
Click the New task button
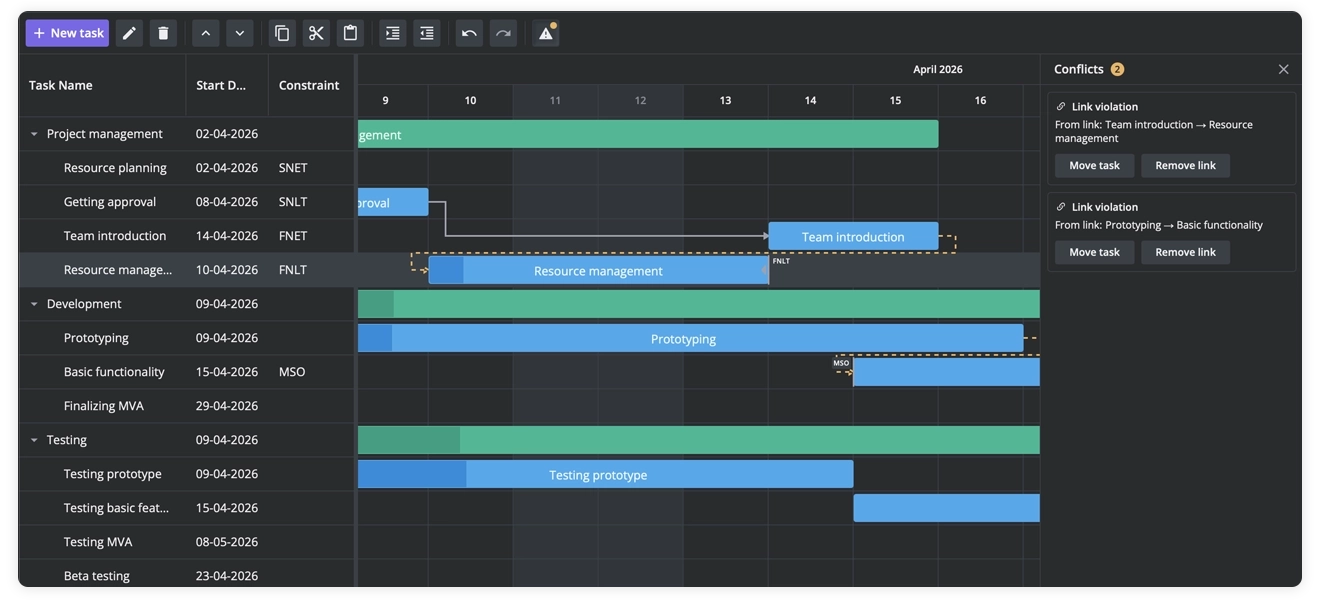pyautogui.click(x=67, y=33)
